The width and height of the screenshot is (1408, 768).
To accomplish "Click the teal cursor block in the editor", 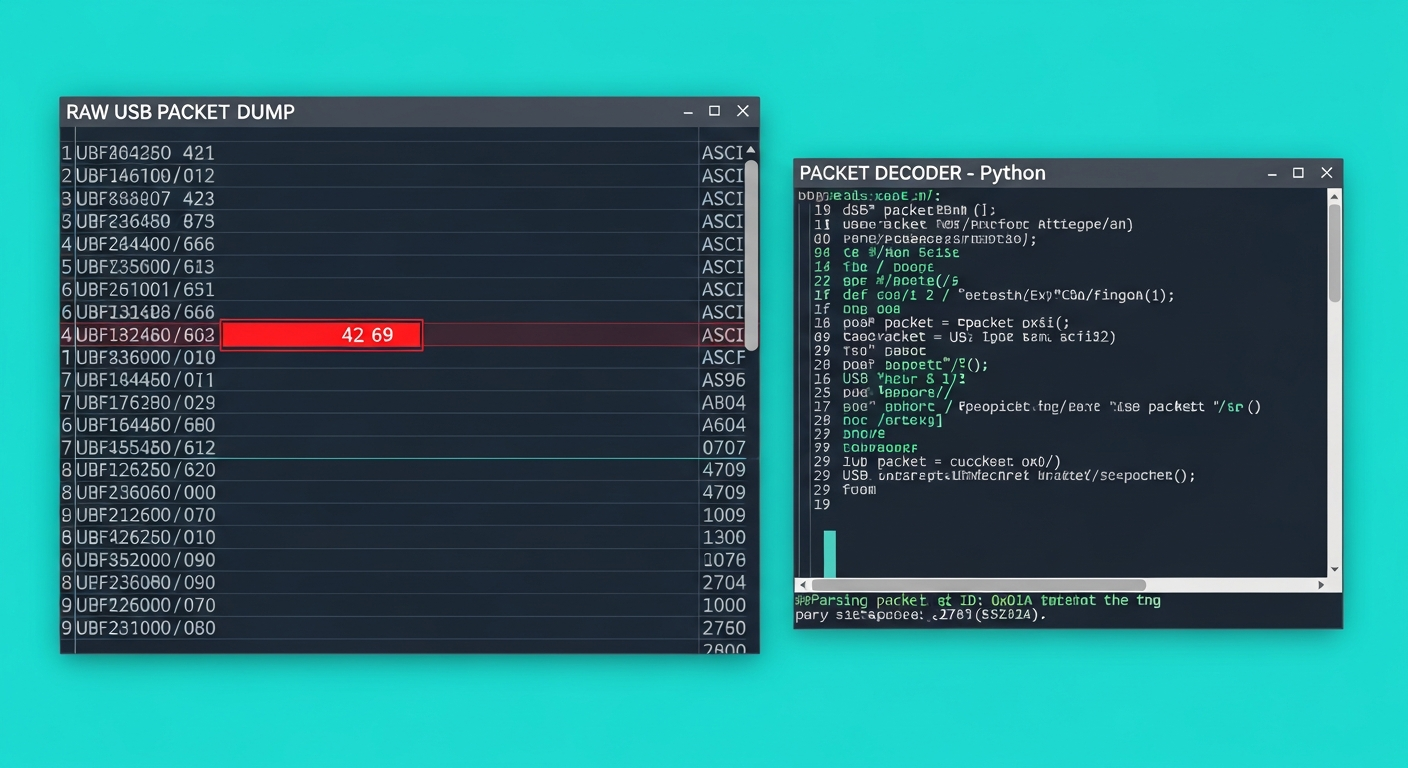I will [829, 553].
